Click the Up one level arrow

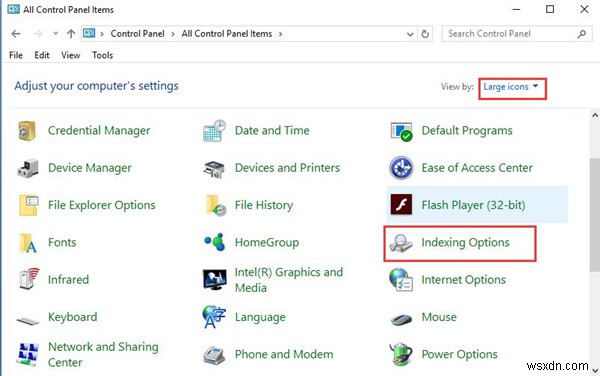tap(71, 34)
